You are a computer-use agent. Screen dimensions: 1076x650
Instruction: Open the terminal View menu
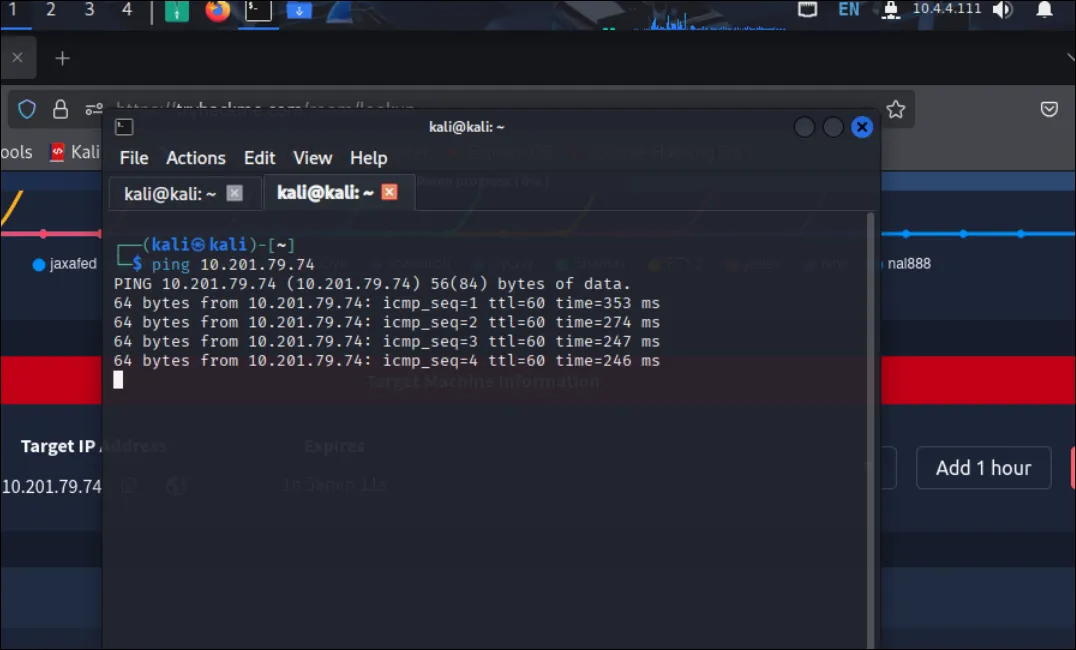[312, 159]
